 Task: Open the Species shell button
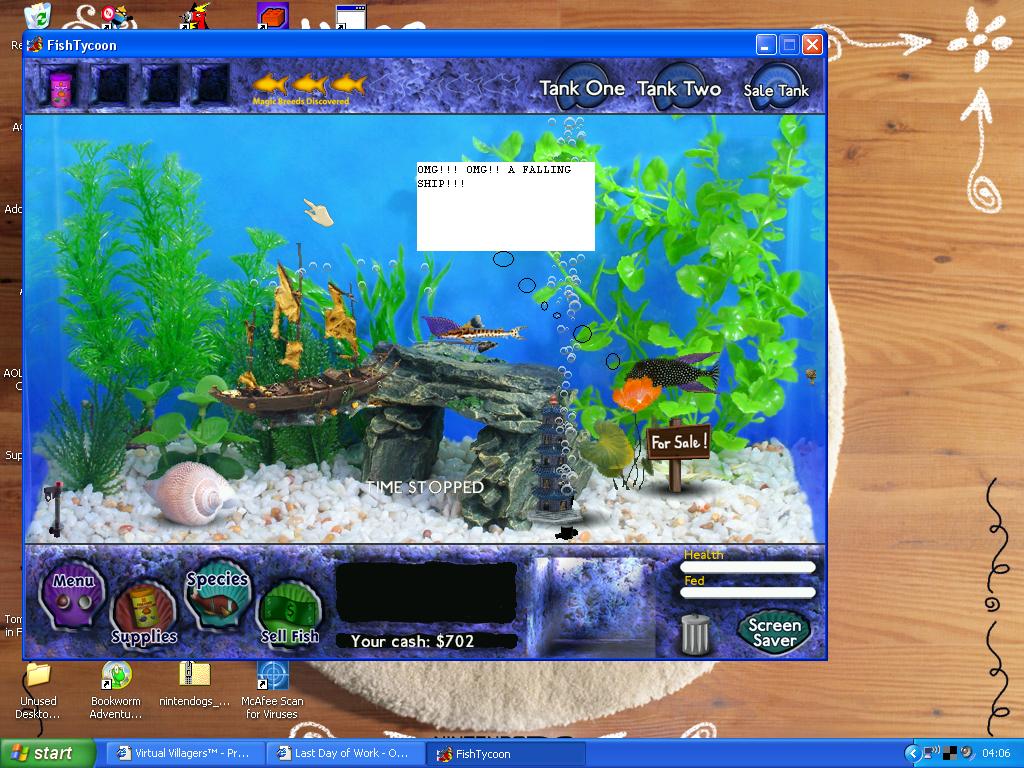[x=217, y=594]
